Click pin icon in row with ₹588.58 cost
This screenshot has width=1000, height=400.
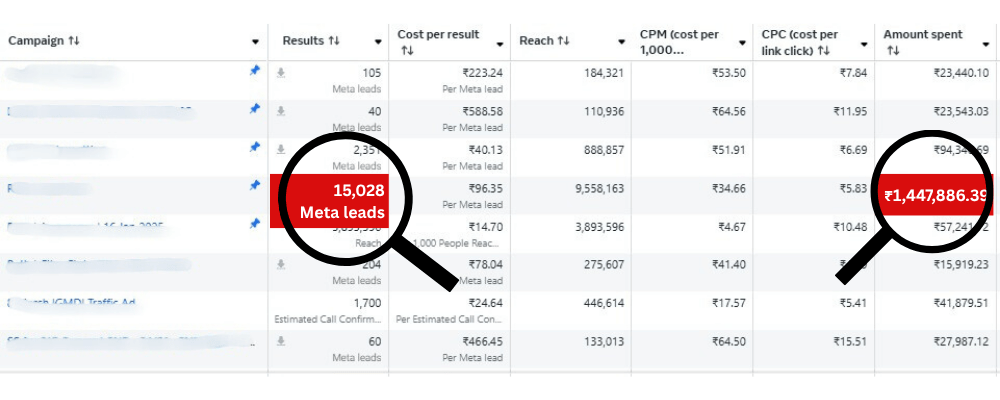coord(254,110)
